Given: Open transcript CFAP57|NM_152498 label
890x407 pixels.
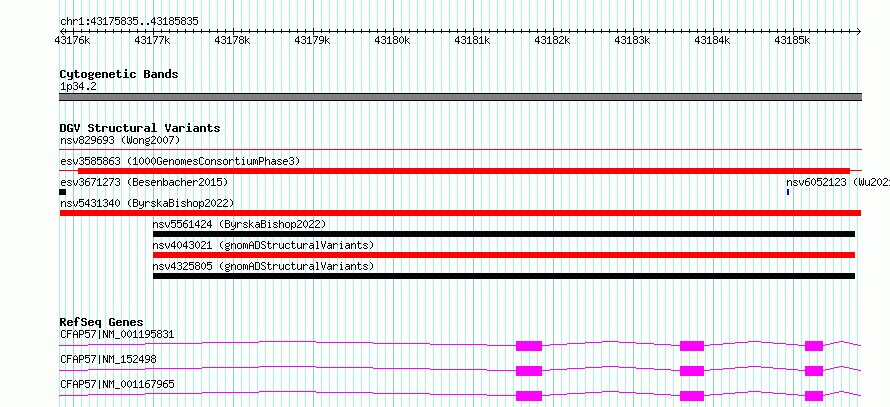Looking at the screenshot, I should [108, 359].
